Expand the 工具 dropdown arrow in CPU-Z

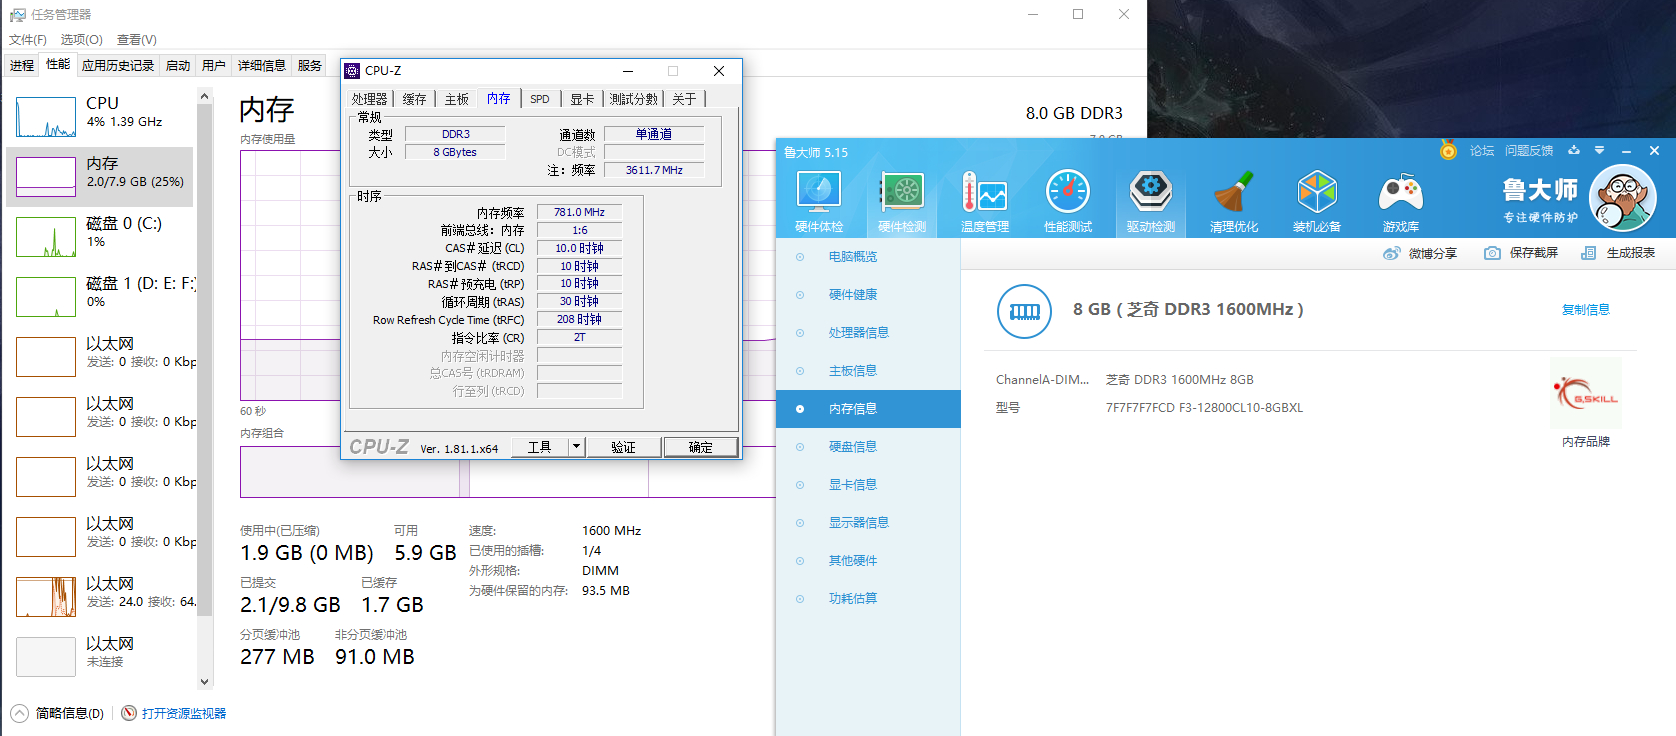576,447
